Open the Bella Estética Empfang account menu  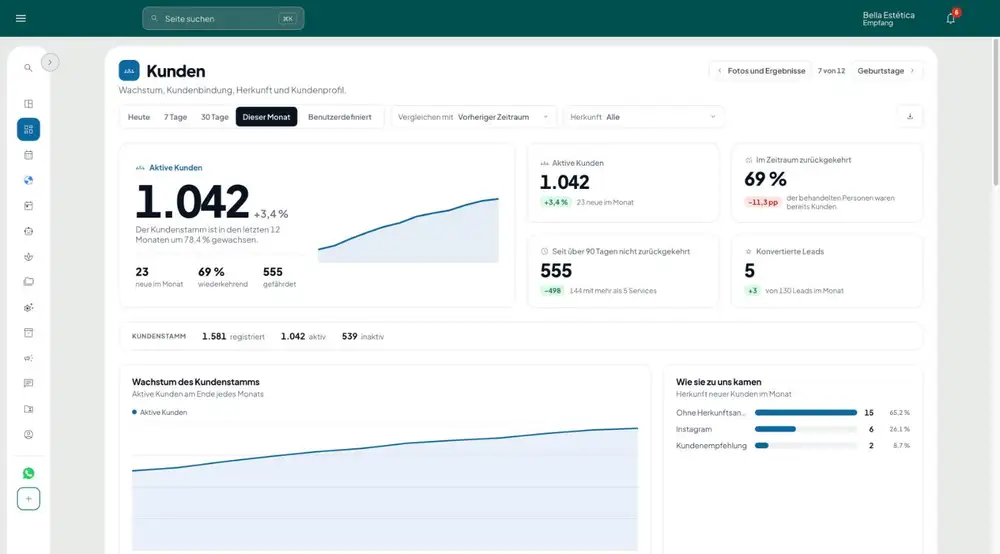(888, 18)
